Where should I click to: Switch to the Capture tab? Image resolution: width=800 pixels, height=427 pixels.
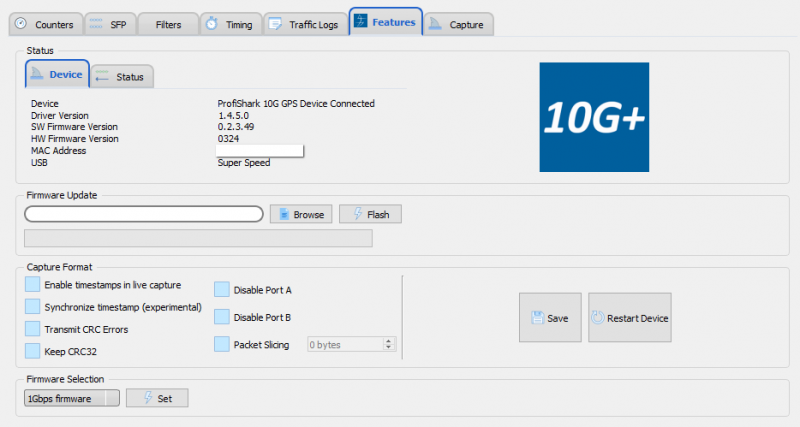coord(458,24)
